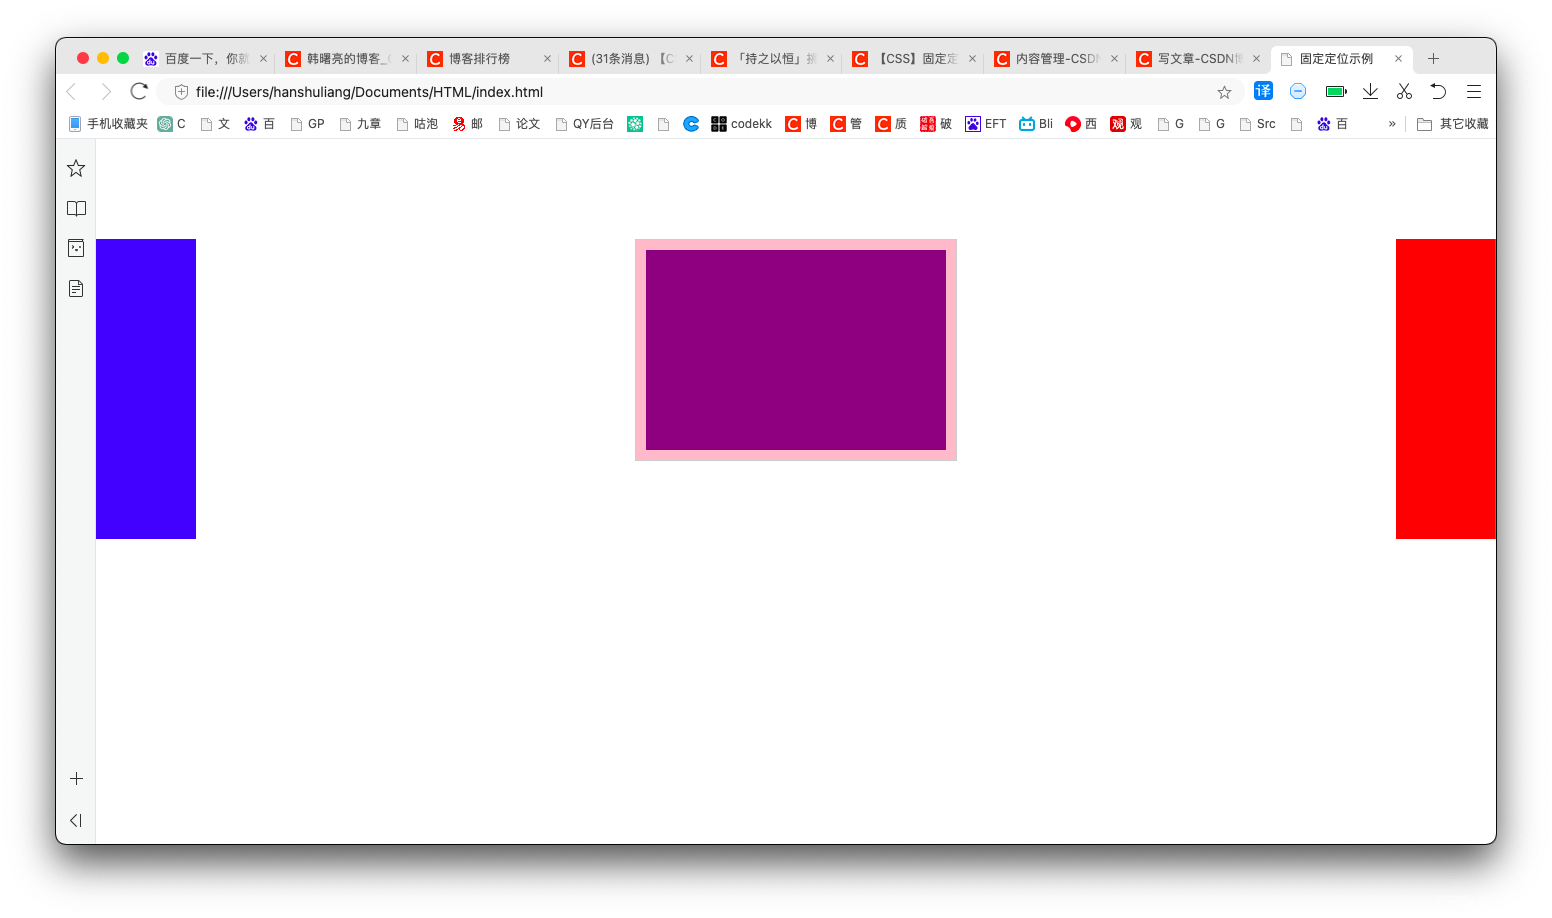Go back to the previous page
The image size is (1552, 918).
[x=72, y=92]
